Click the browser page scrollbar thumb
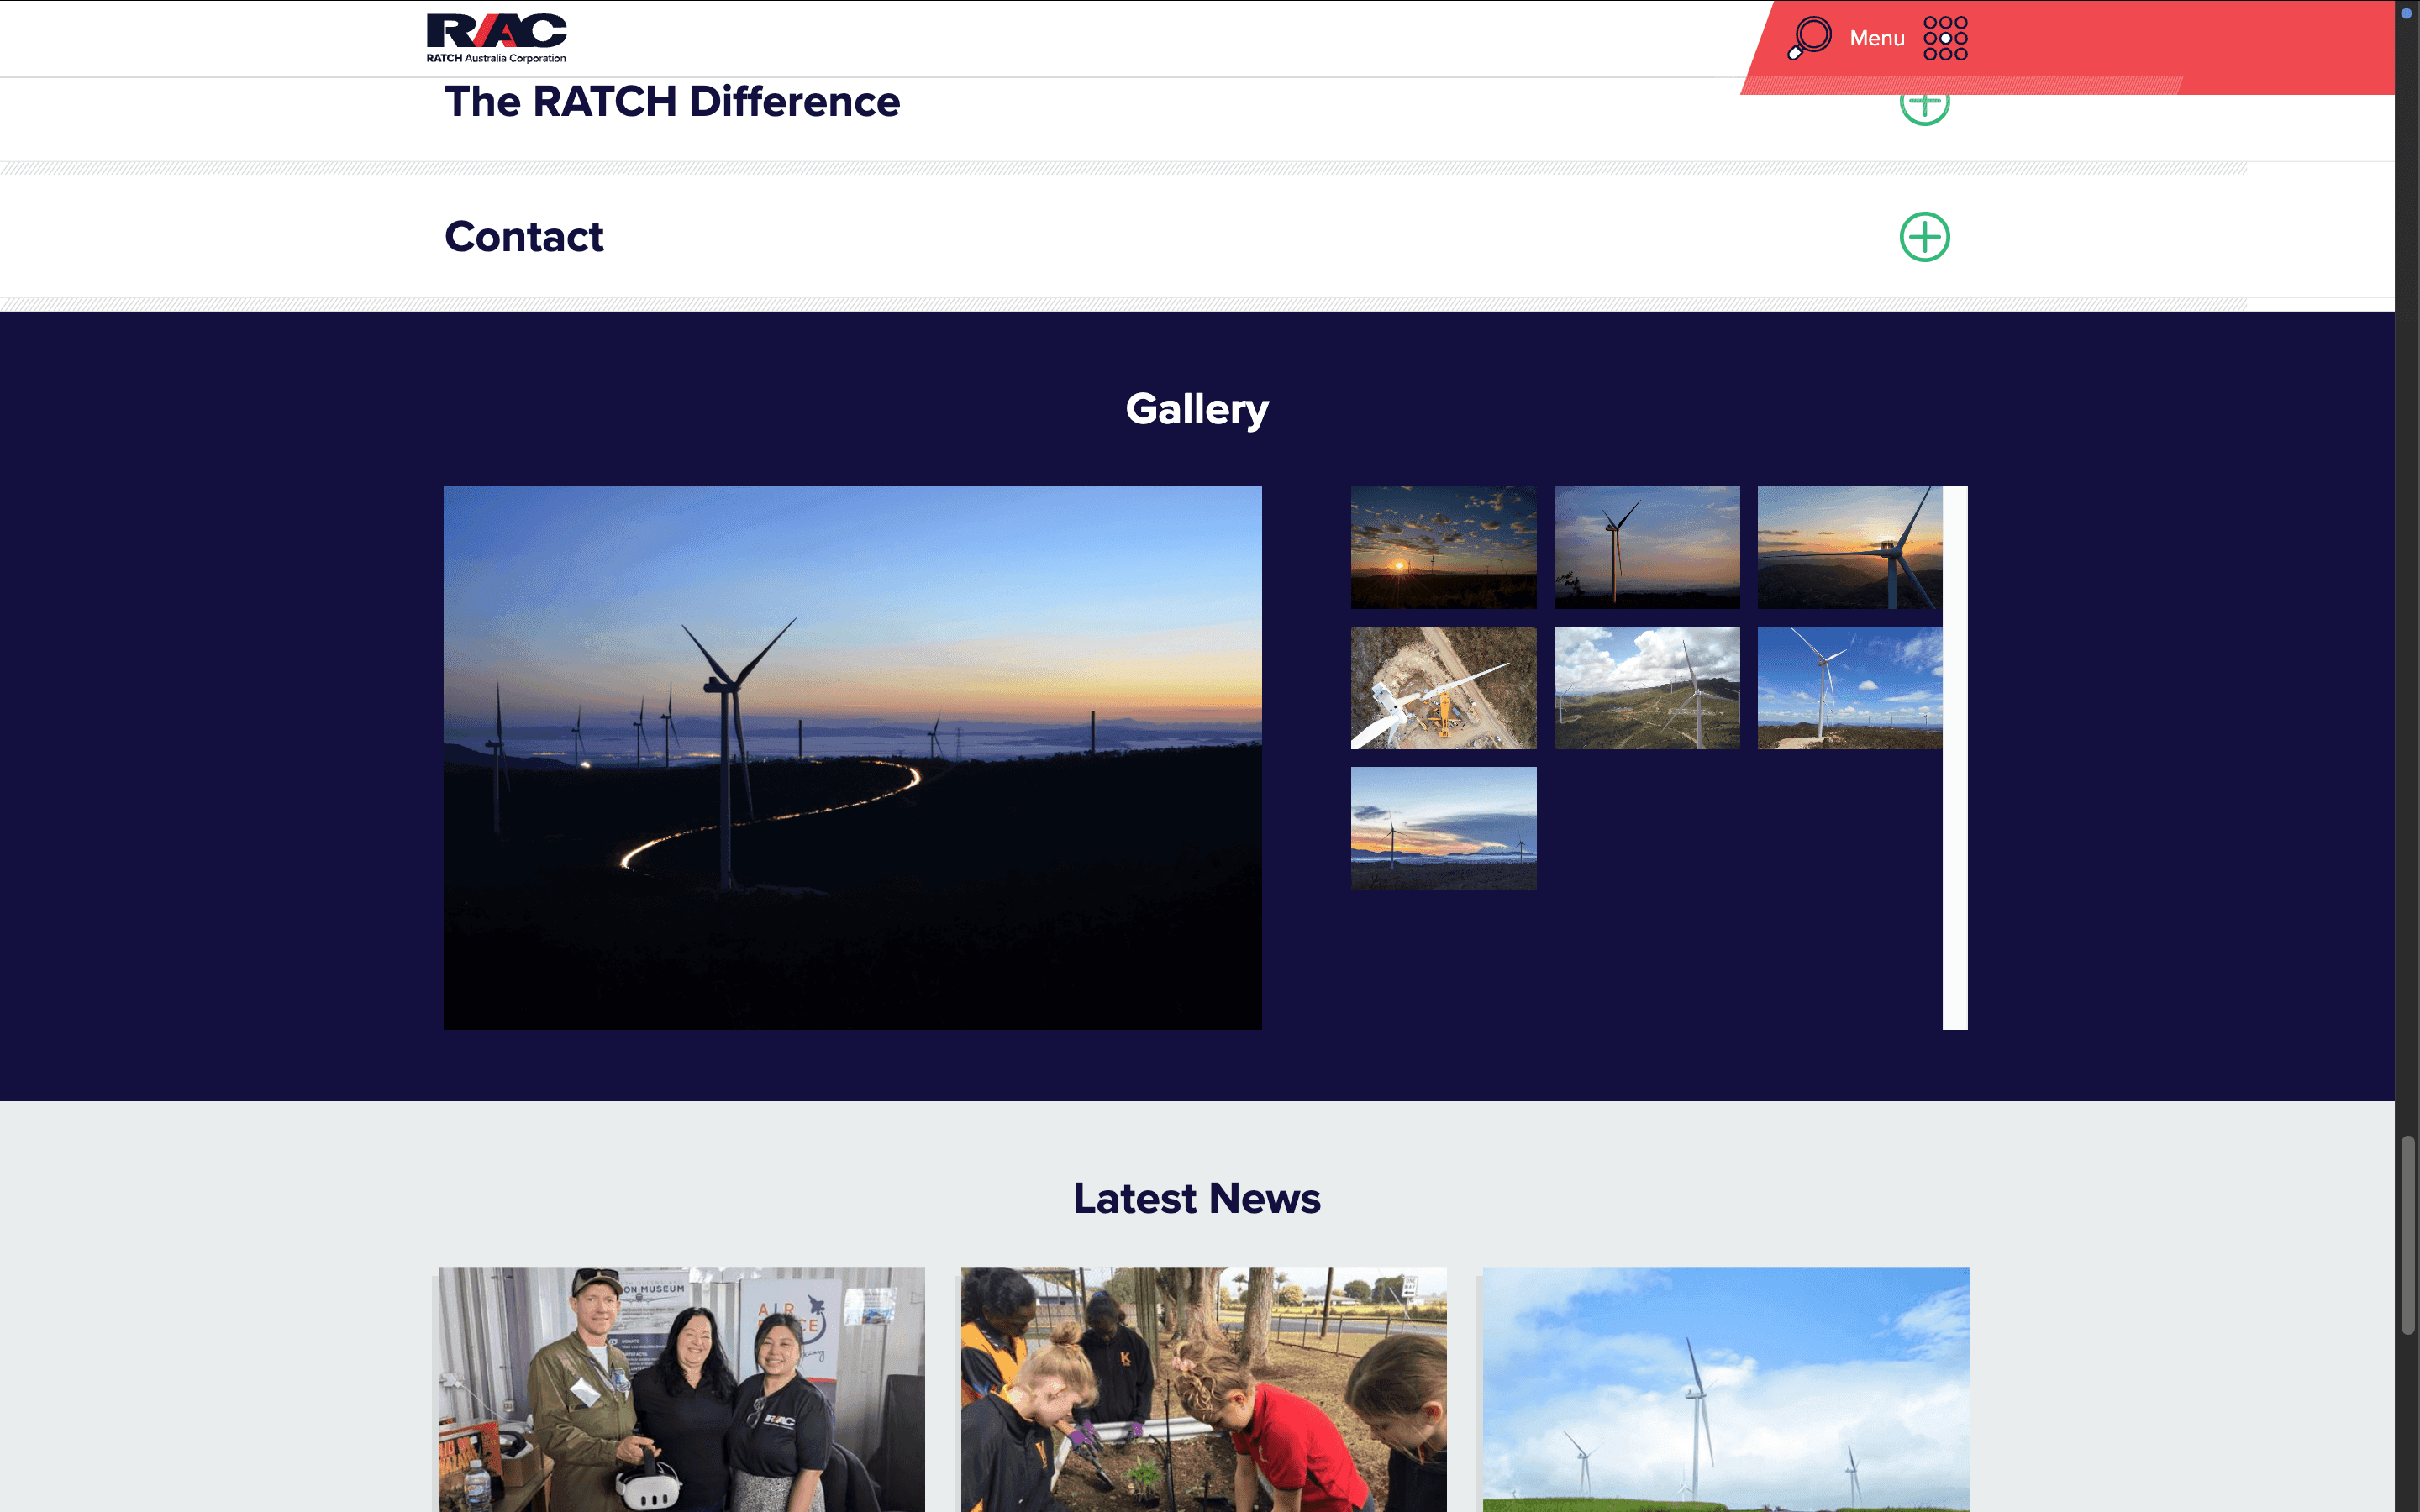This screenshot has width=2420, height=1512. (2407, 1235)
